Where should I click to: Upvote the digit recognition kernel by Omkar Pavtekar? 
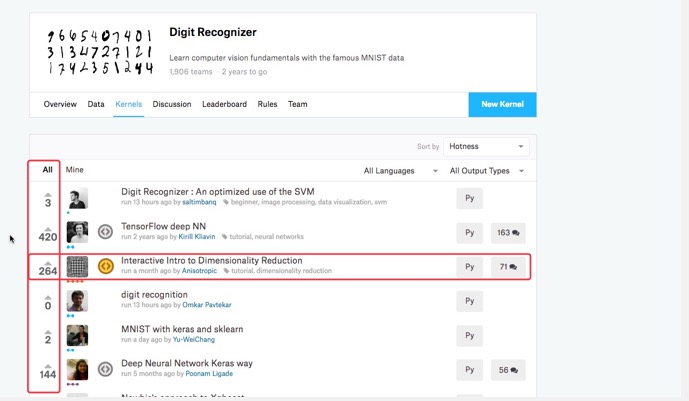47,294
